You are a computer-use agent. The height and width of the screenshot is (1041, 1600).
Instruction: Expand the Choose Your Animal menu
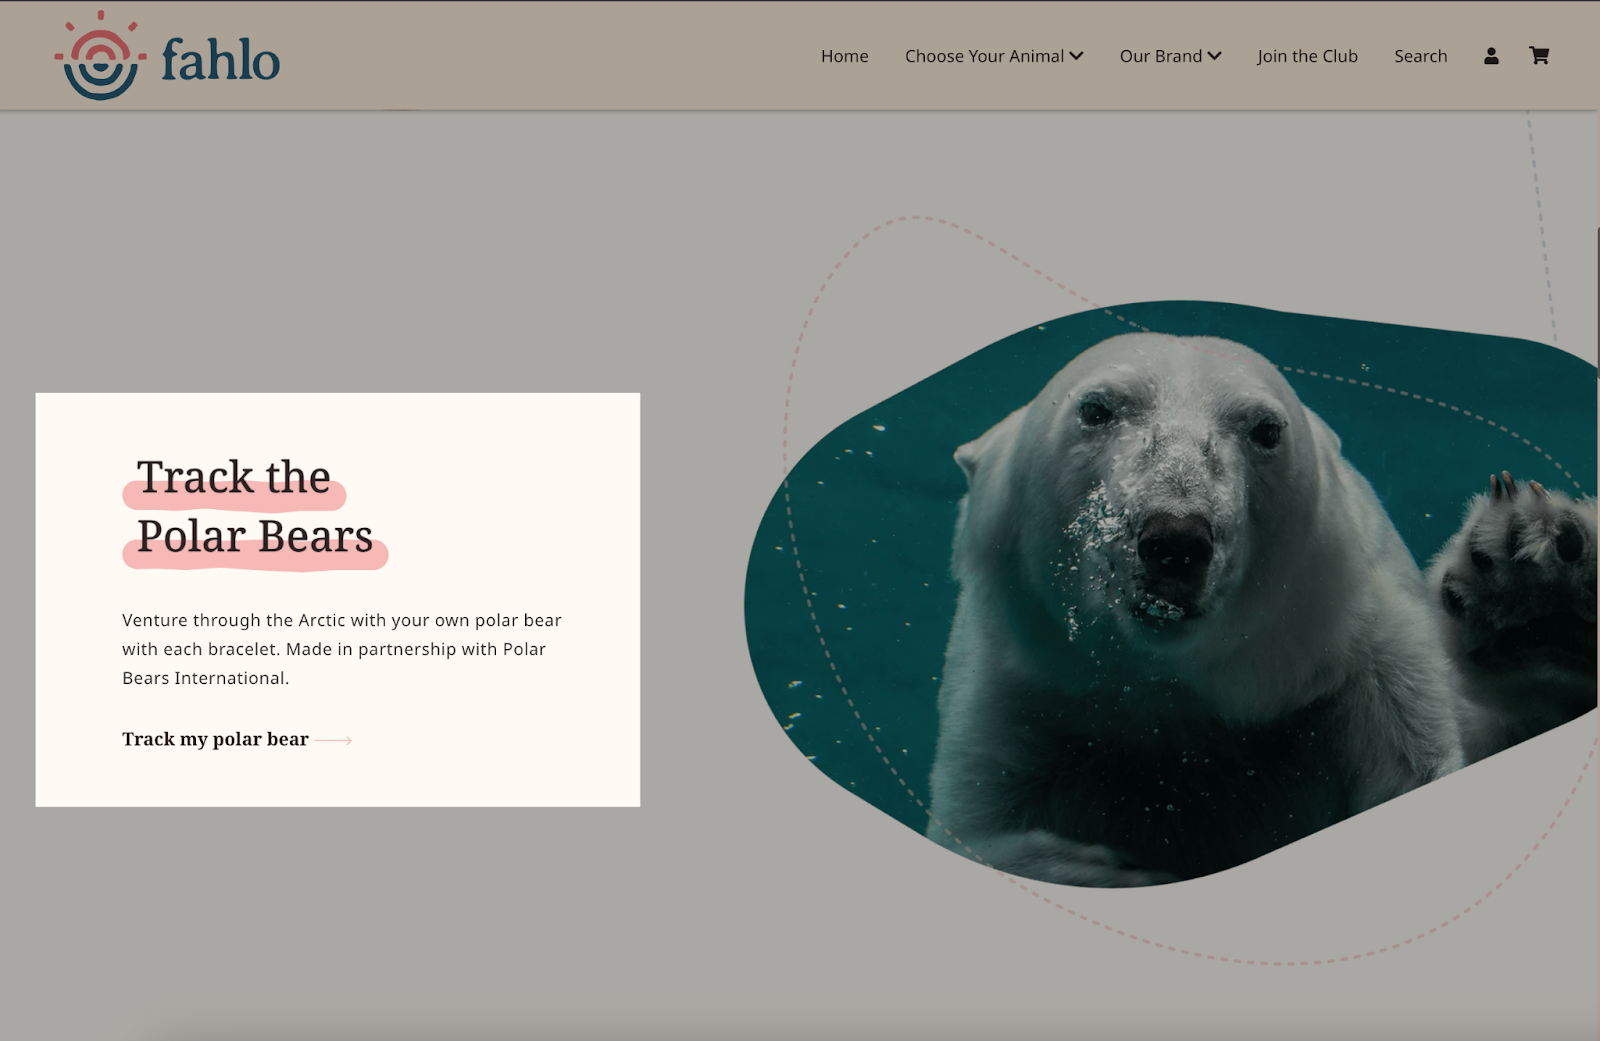coord(994,56)
